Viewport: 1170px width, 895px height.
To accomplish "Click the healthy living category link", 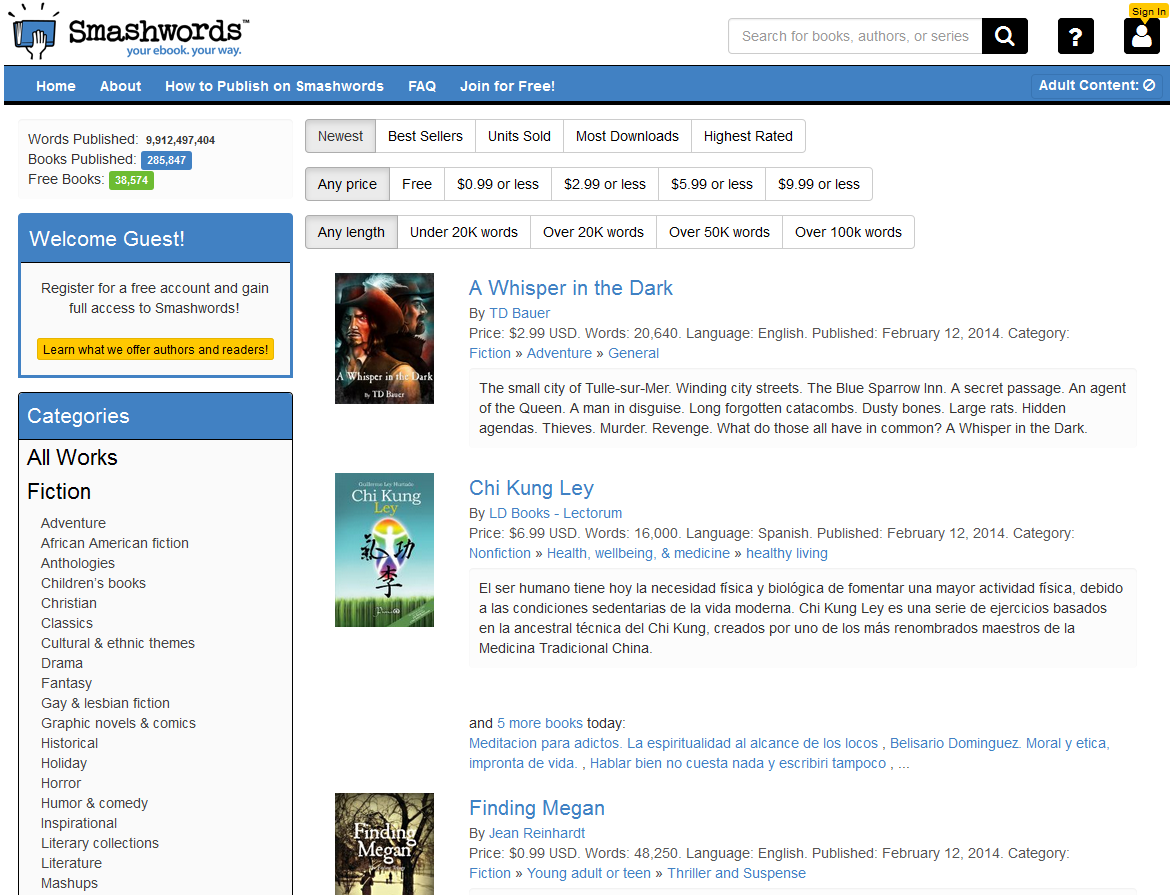I will [x=786, y=553].
